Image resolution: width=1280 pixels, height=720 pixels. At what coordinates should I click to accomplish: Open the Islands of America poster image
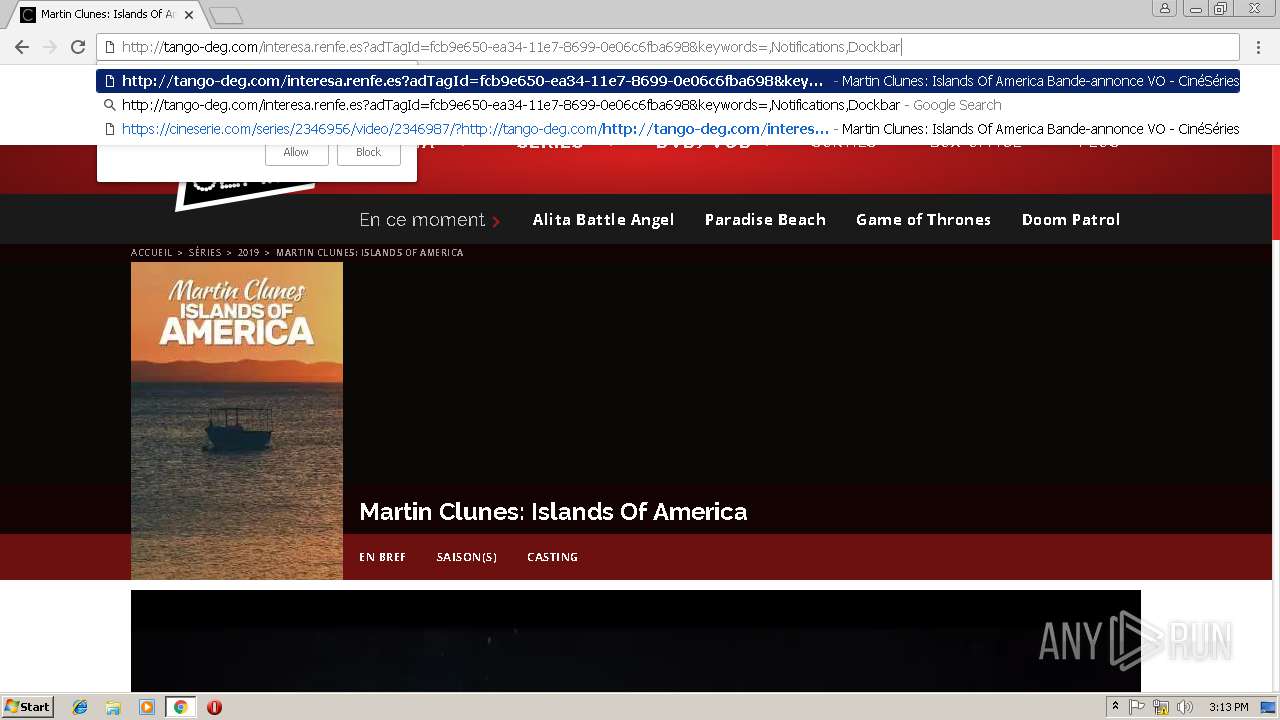[237, 421]
